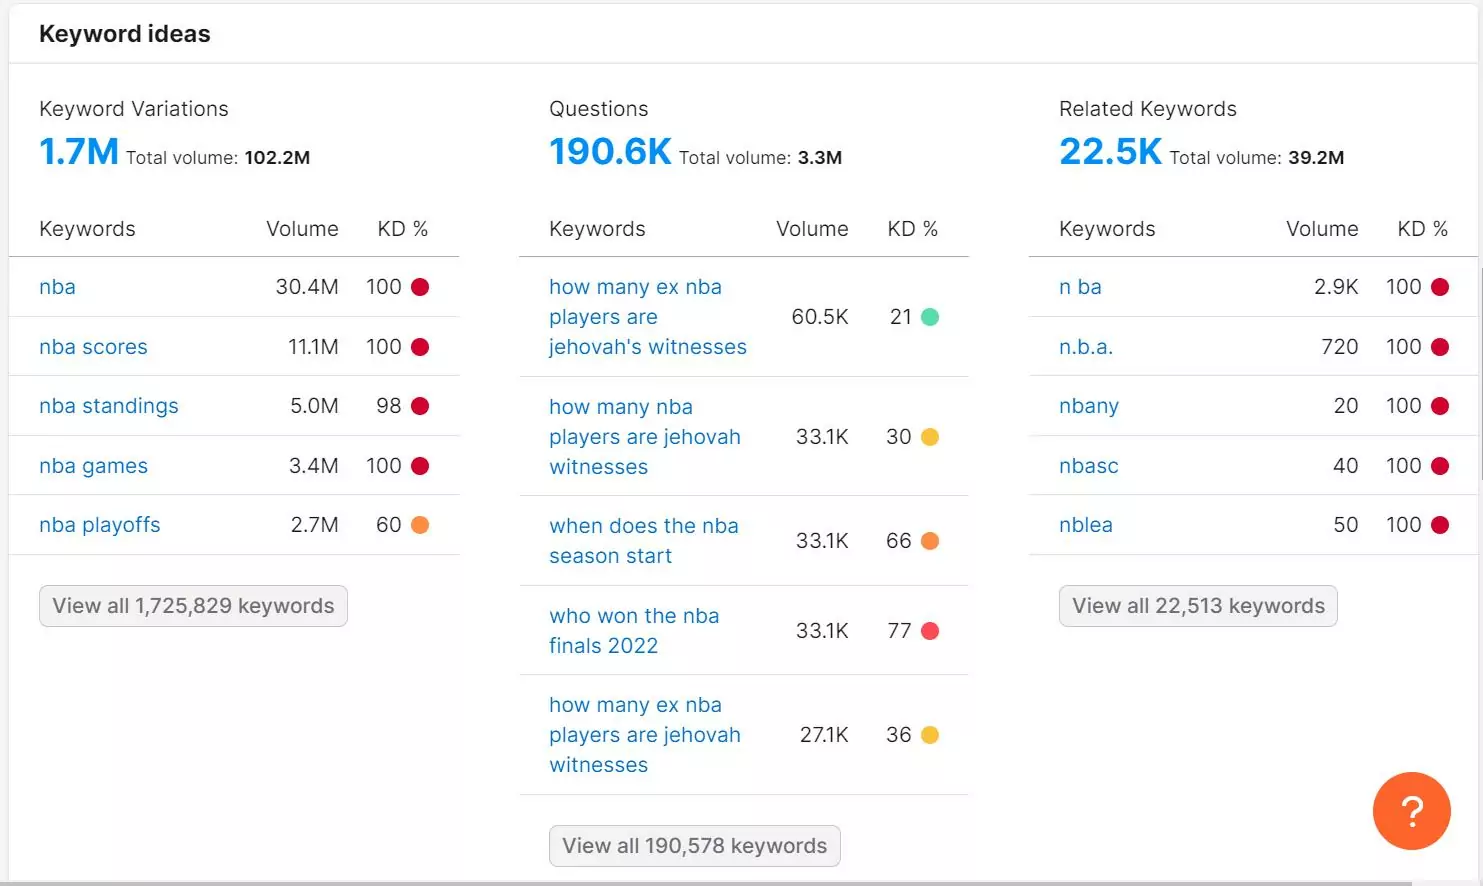Click red KD dot for nblea row

[x=1440, y=525]
